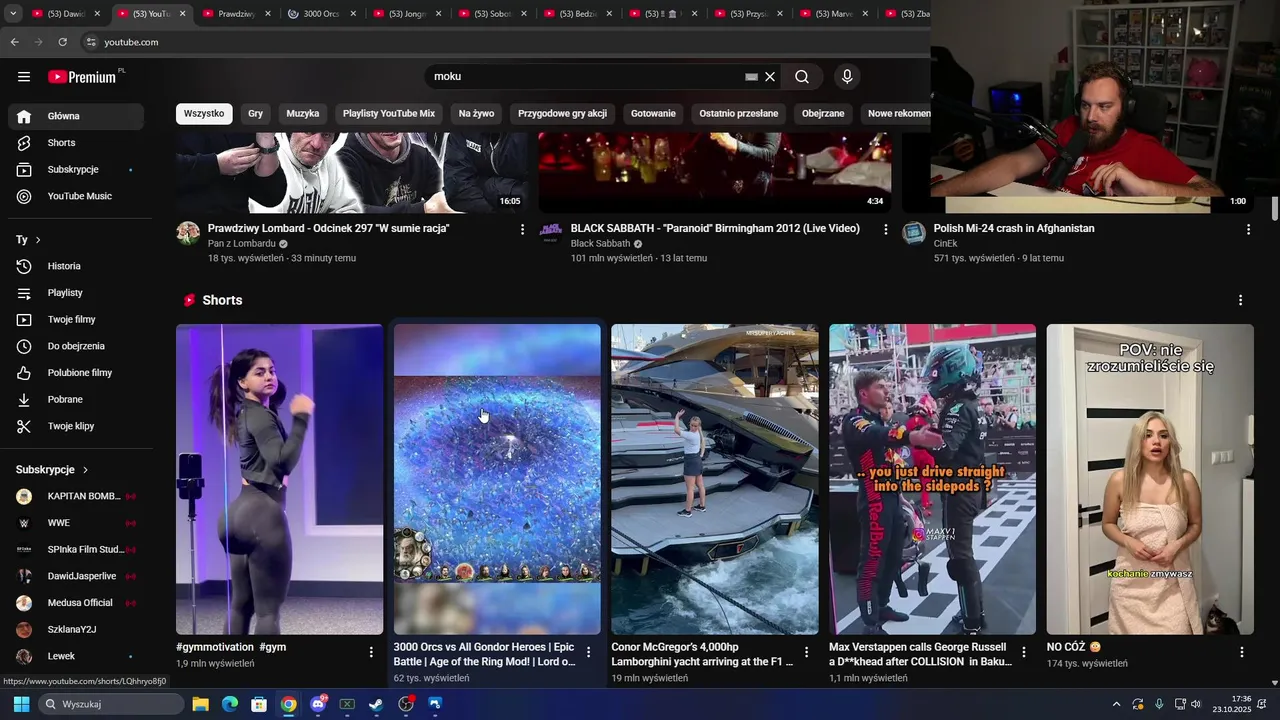Open Polish Mi-24 crash in Afghanistan title
Screen dimensions: 1280x720
[x=1014, y=228]
